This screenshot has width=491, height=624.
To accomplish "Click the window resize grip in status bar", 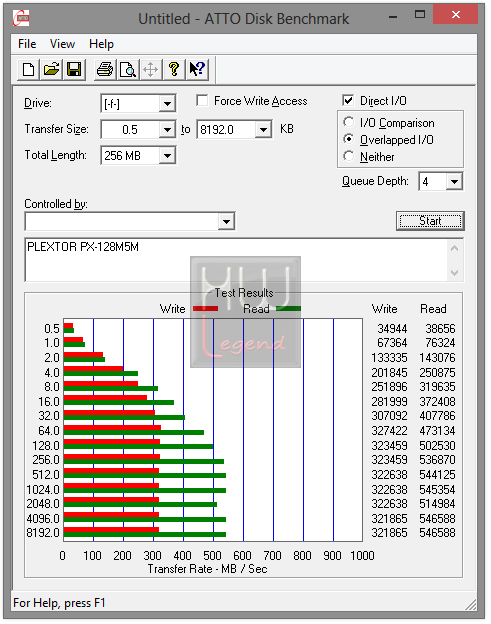I will tap(471, 605).
